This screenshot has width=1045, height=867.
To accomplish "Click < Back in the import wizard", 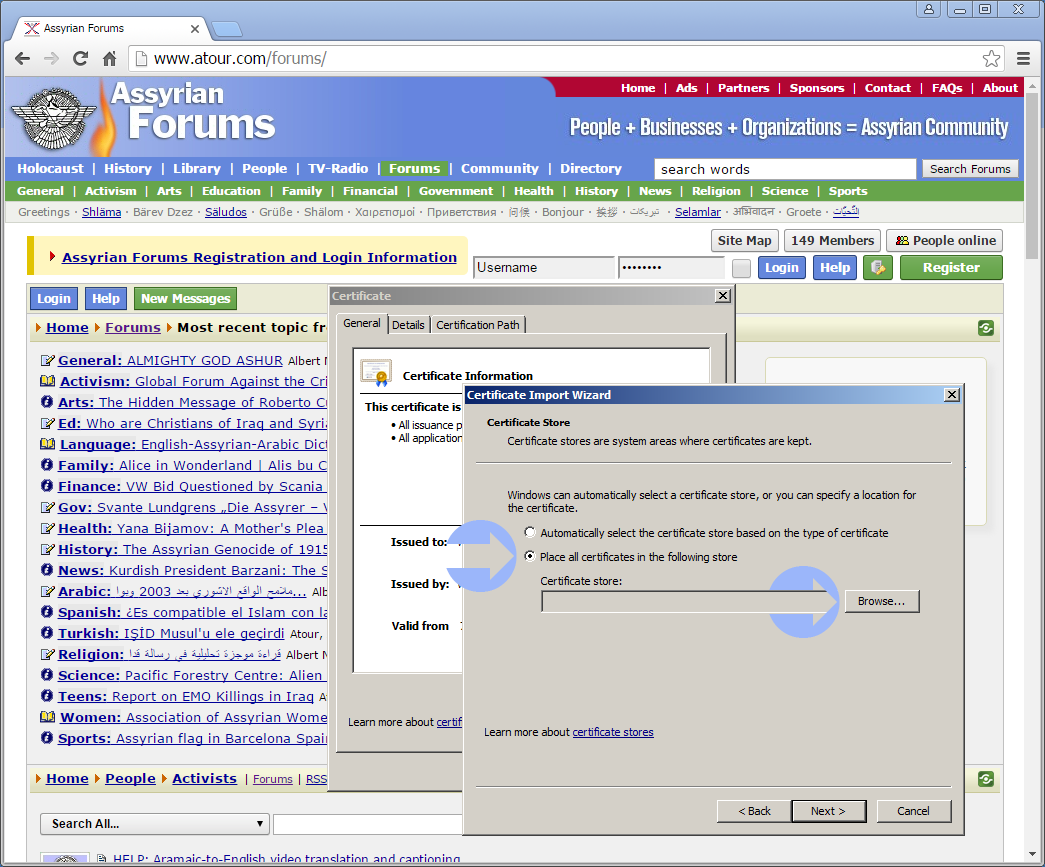I will pyautogui.click(x=754, y=811).
